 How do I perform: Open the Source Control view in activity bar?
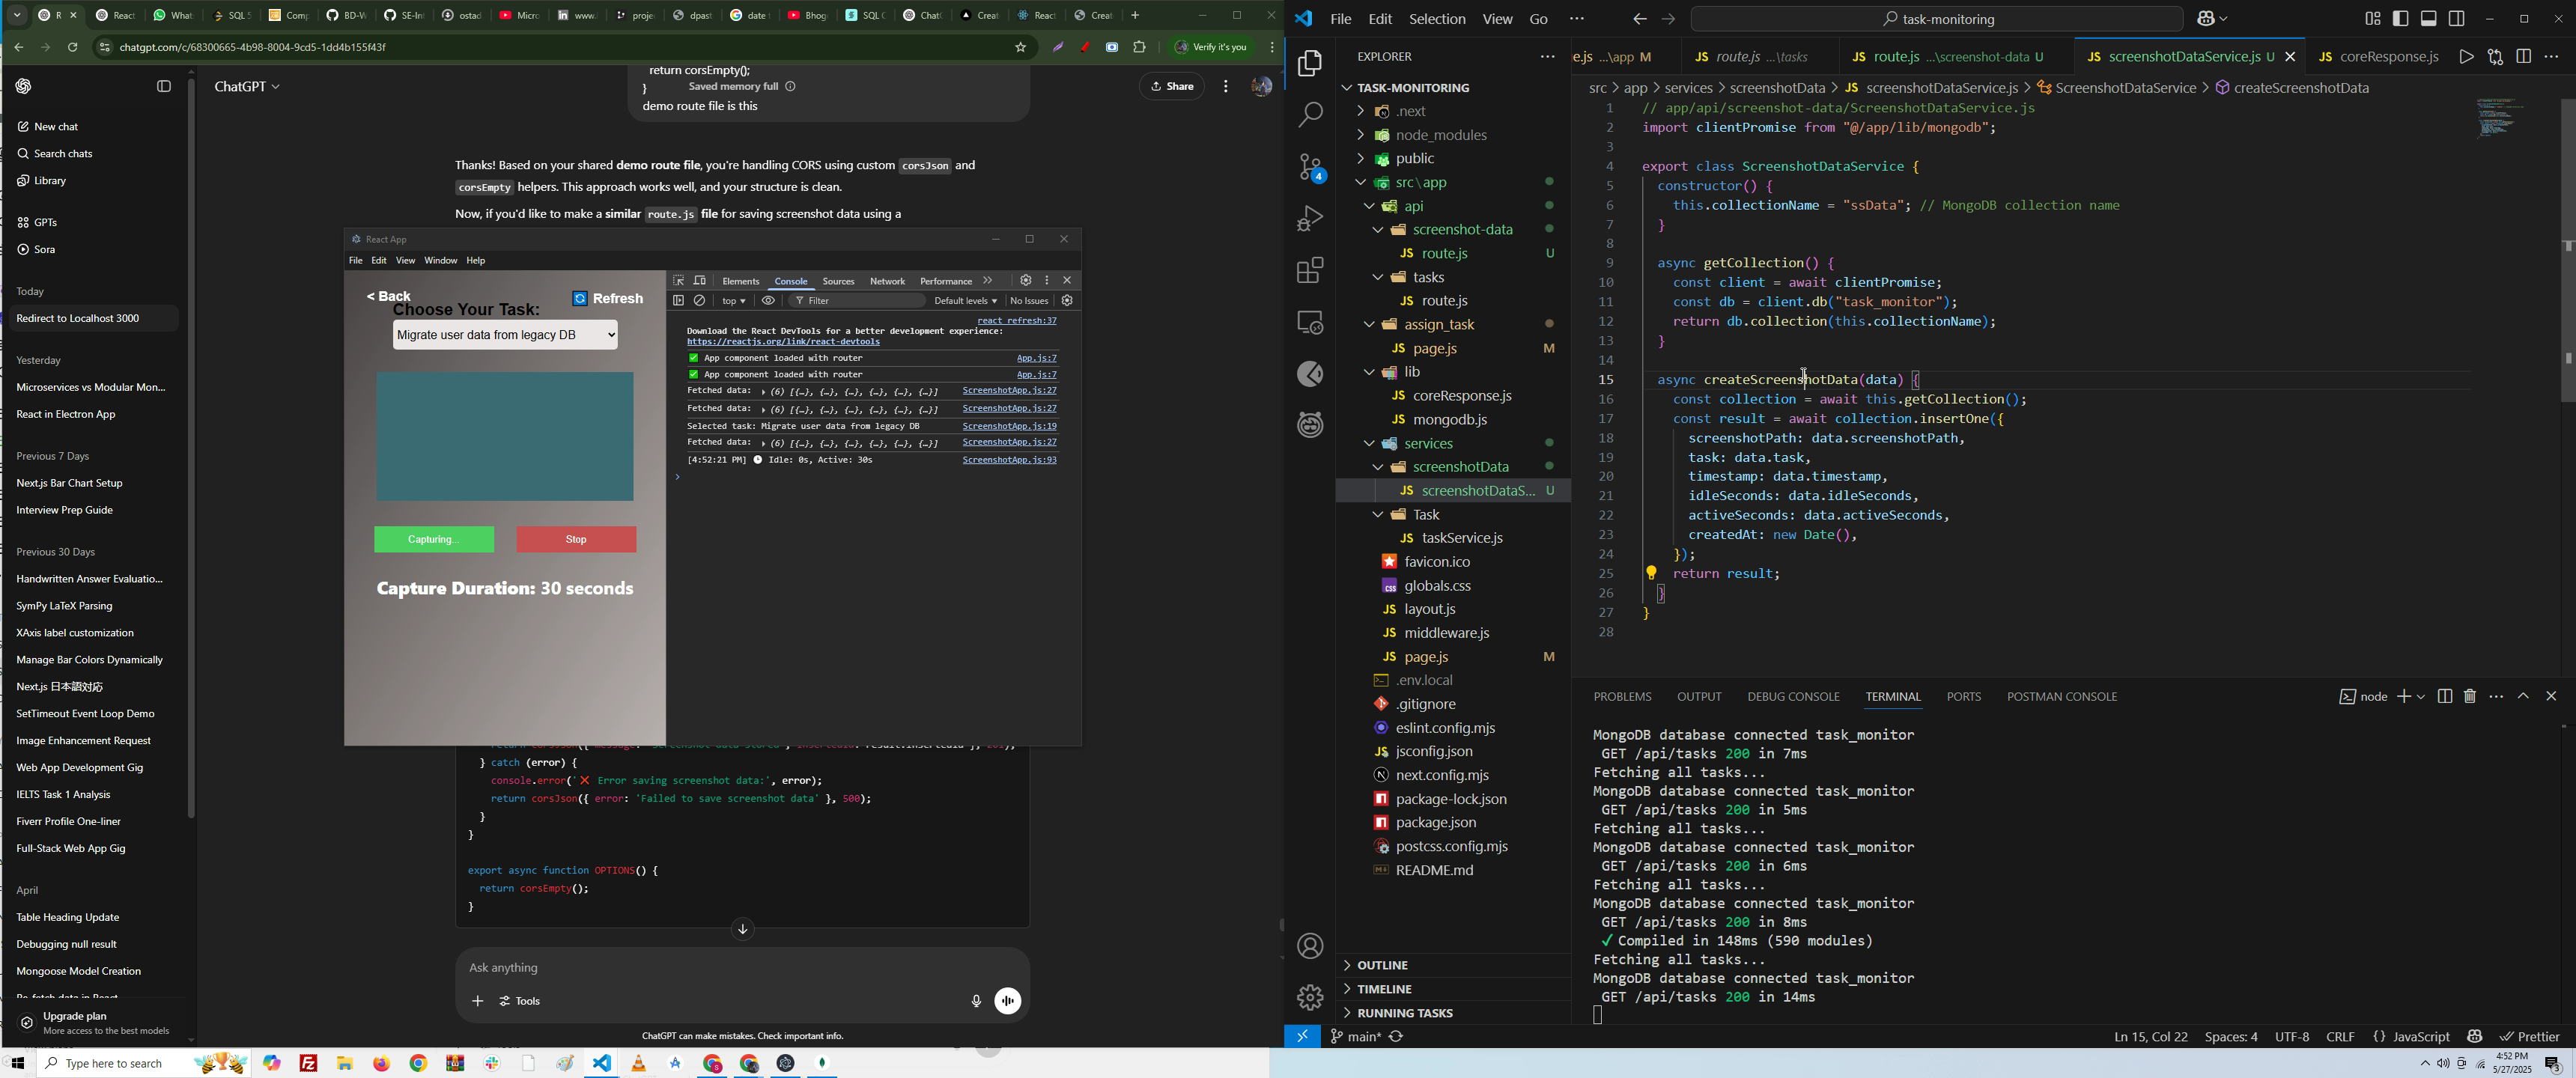click(x=1310, y=167)
